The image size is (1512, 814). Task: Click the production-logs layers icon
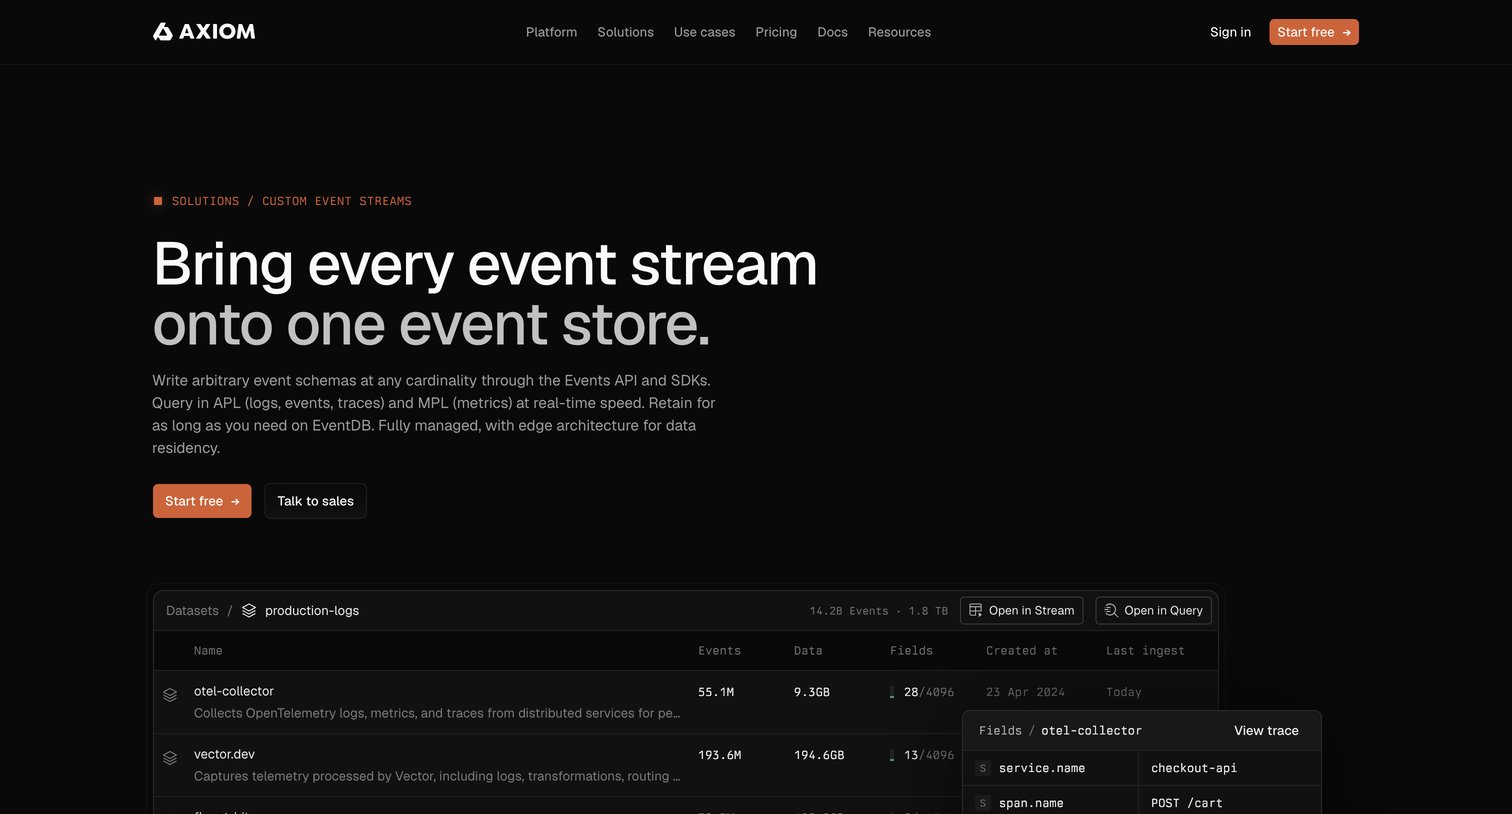click(249, 611)
